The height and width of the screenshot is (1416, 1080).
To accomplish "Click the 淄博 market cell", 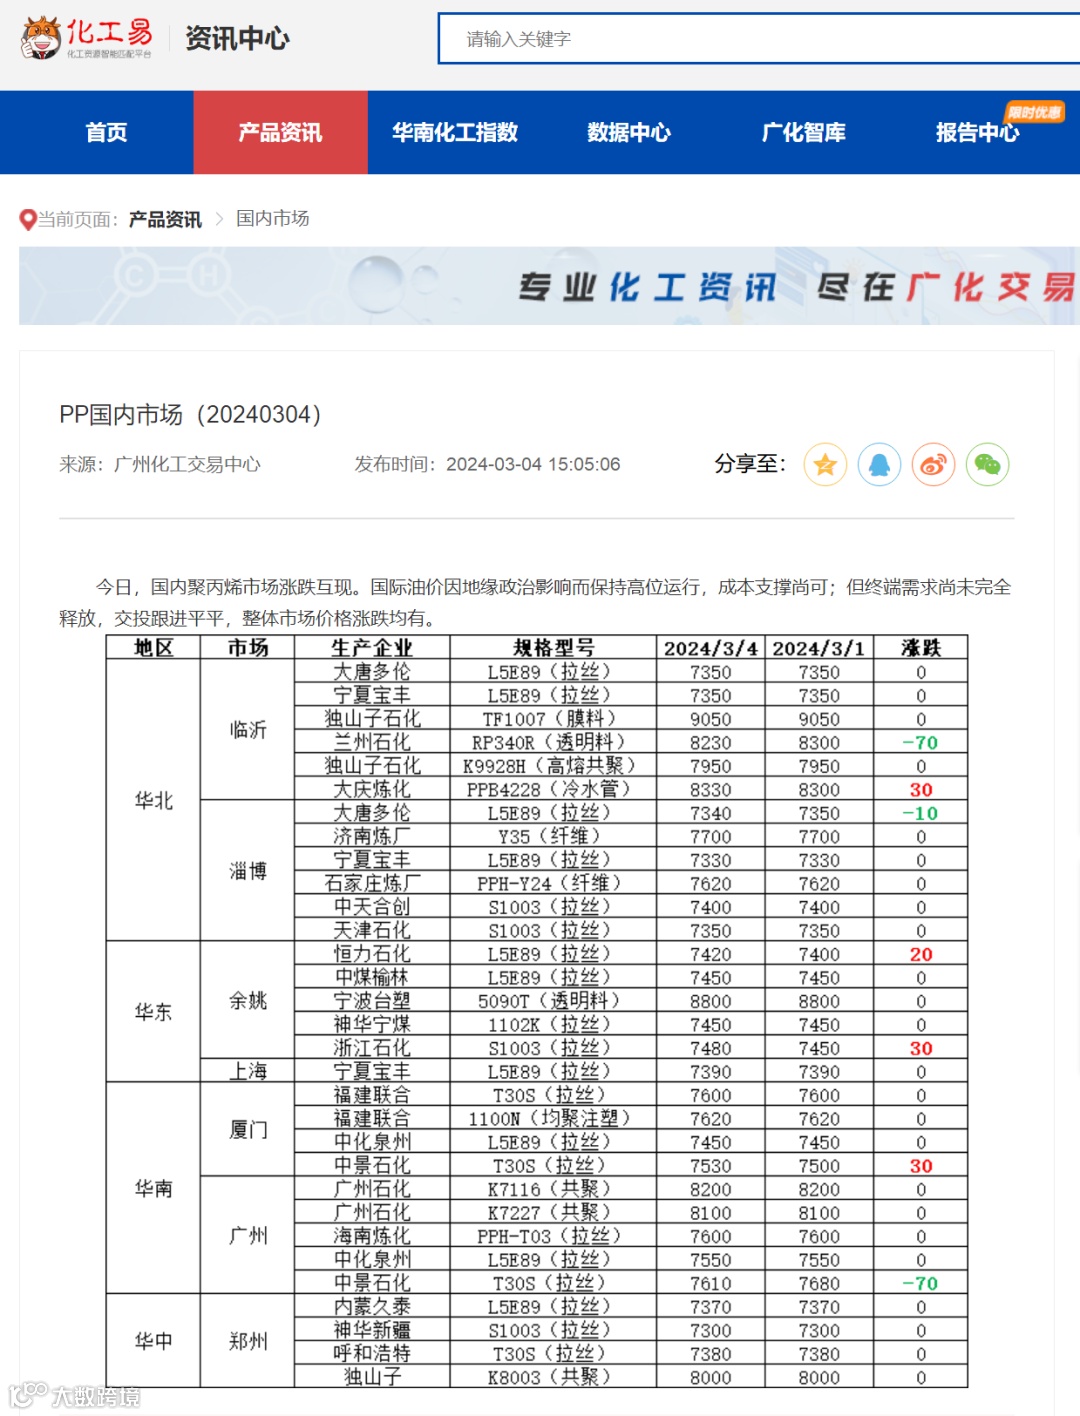I will point(248,870).
